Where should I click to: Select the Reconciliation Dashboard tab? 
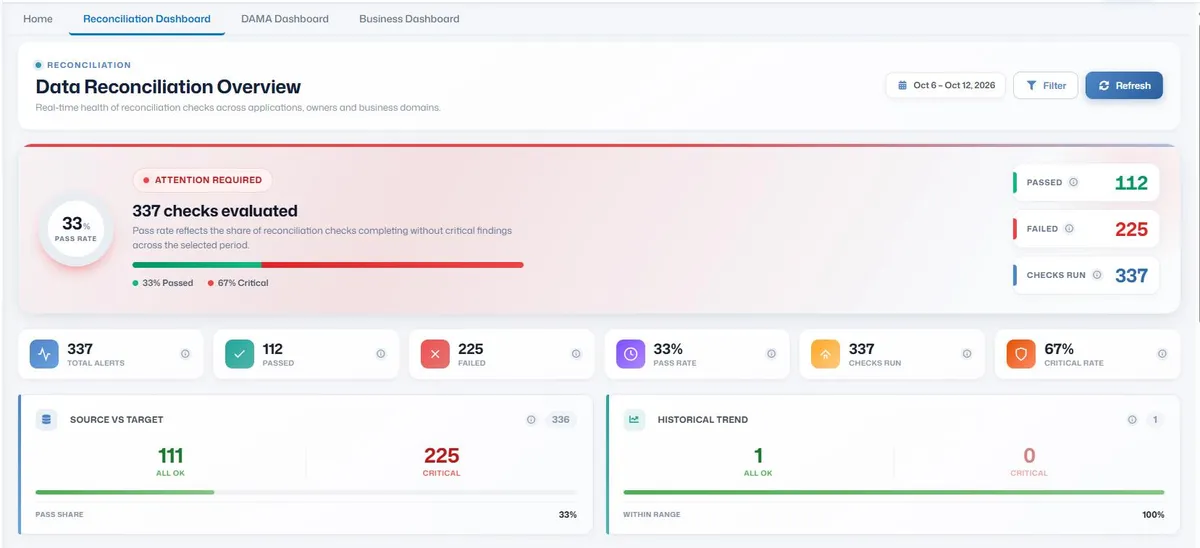coord(147,19)
